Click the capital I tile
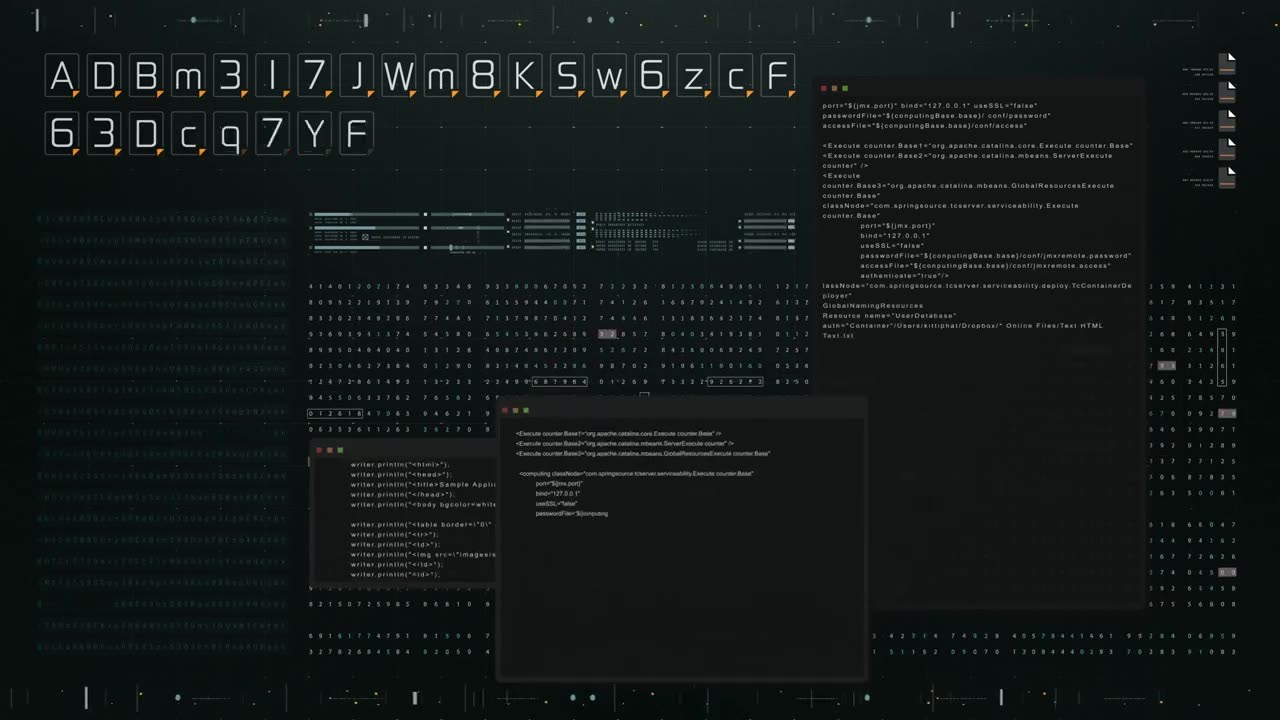The image size is (1280, 720). [x=272, y=76]
